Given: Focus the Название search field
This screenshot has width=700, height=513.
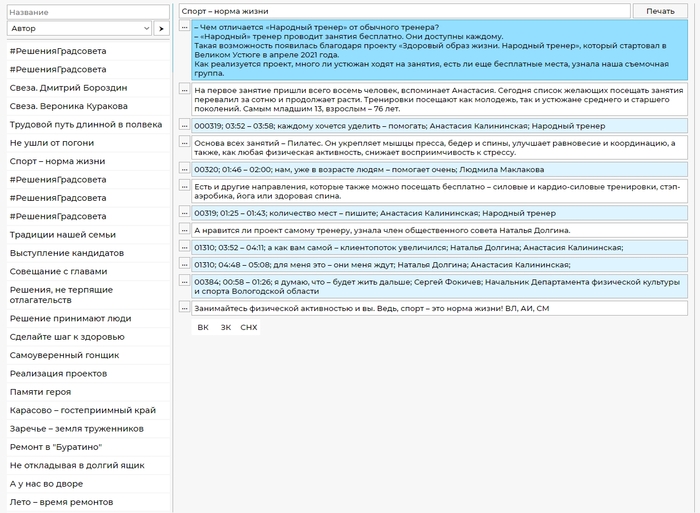Looking at the screenshot, I should pos(88,12).
